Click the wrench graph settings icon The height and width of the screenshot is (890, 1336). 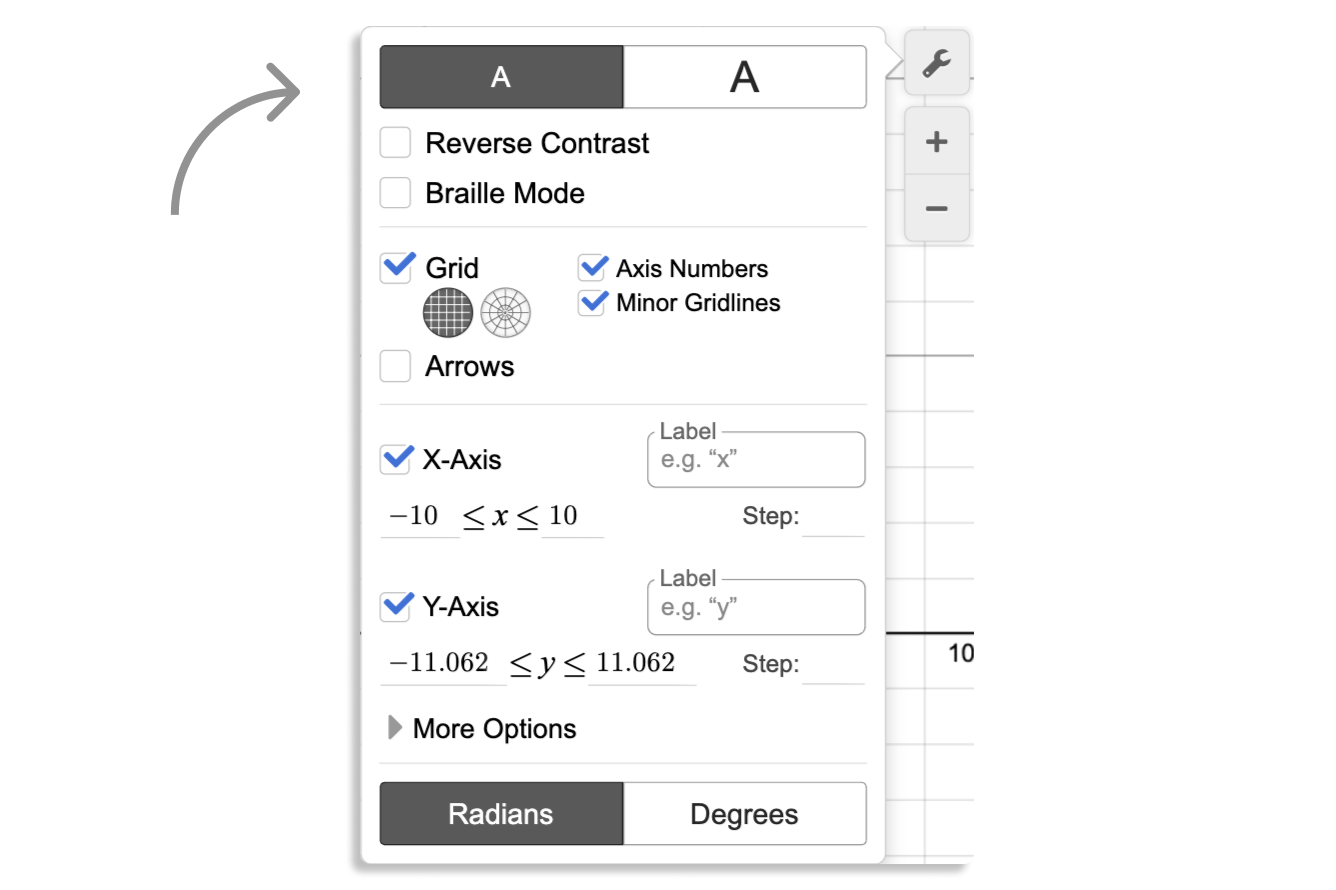[x=936, y=63]
